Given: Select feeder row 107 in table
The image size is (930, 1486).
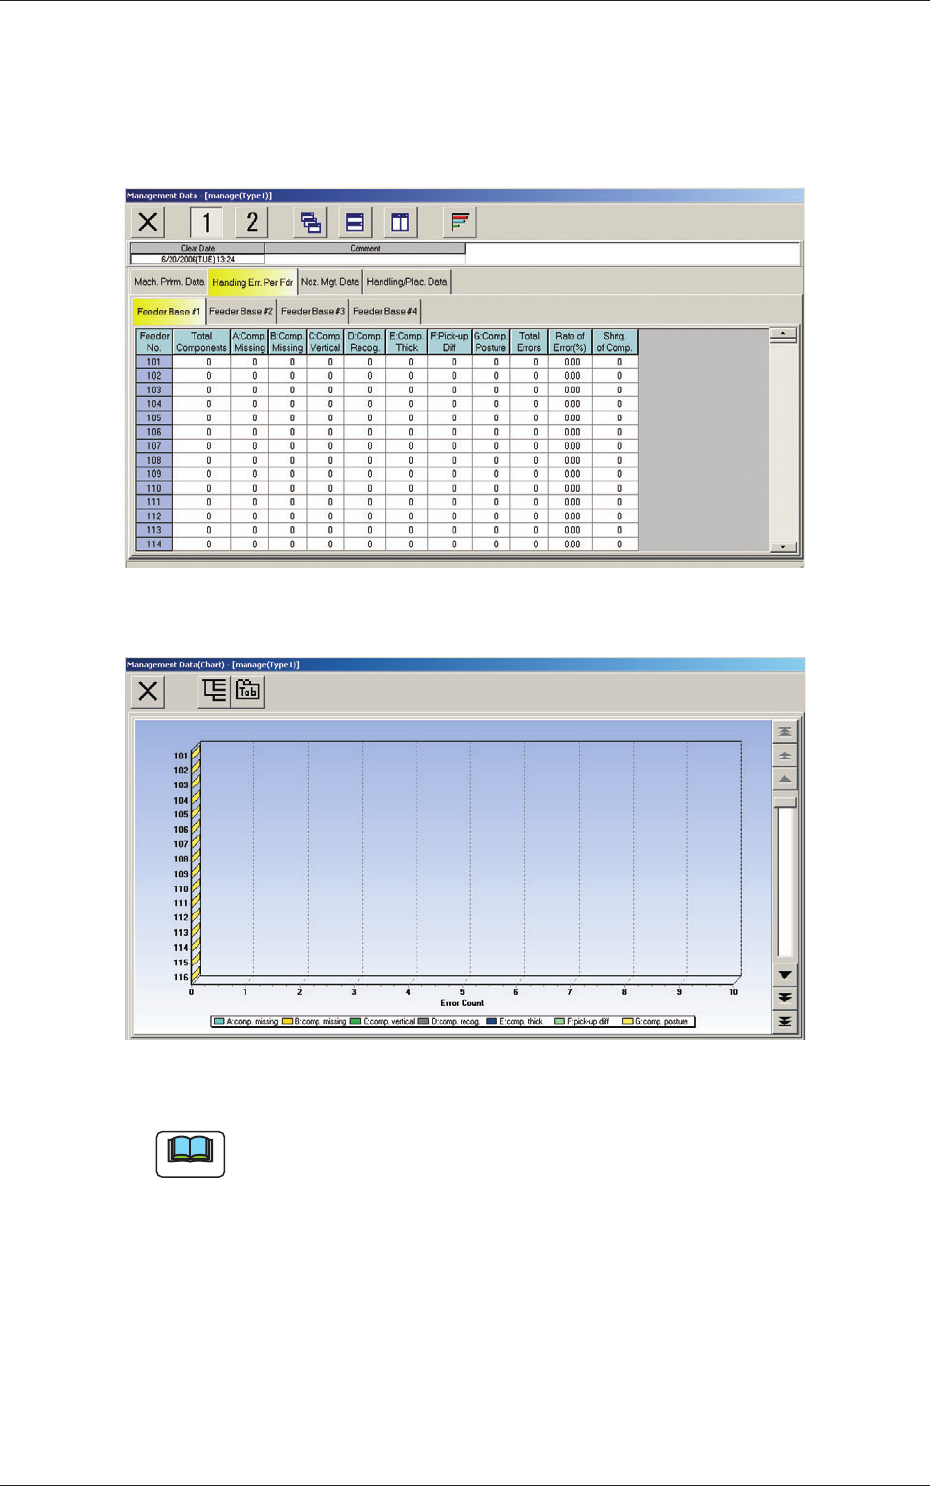Looking at the screenshot, I should 154,446.
